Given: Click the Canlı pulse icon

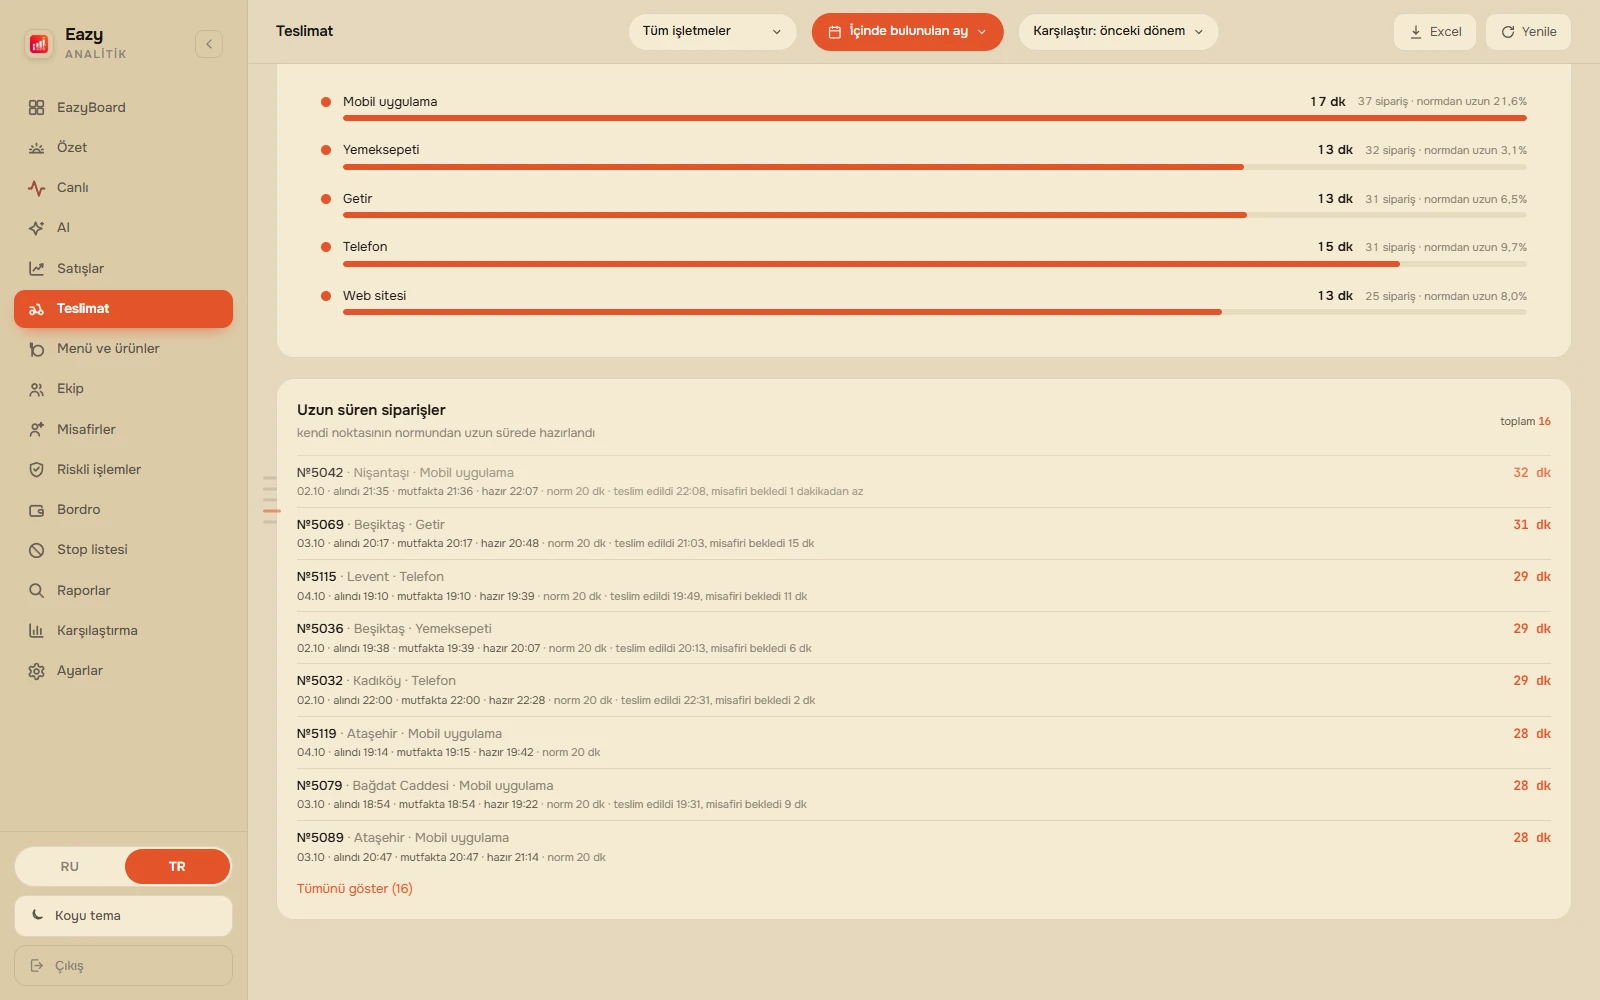Looking at the screenshot, I should [x=37, y=188].
